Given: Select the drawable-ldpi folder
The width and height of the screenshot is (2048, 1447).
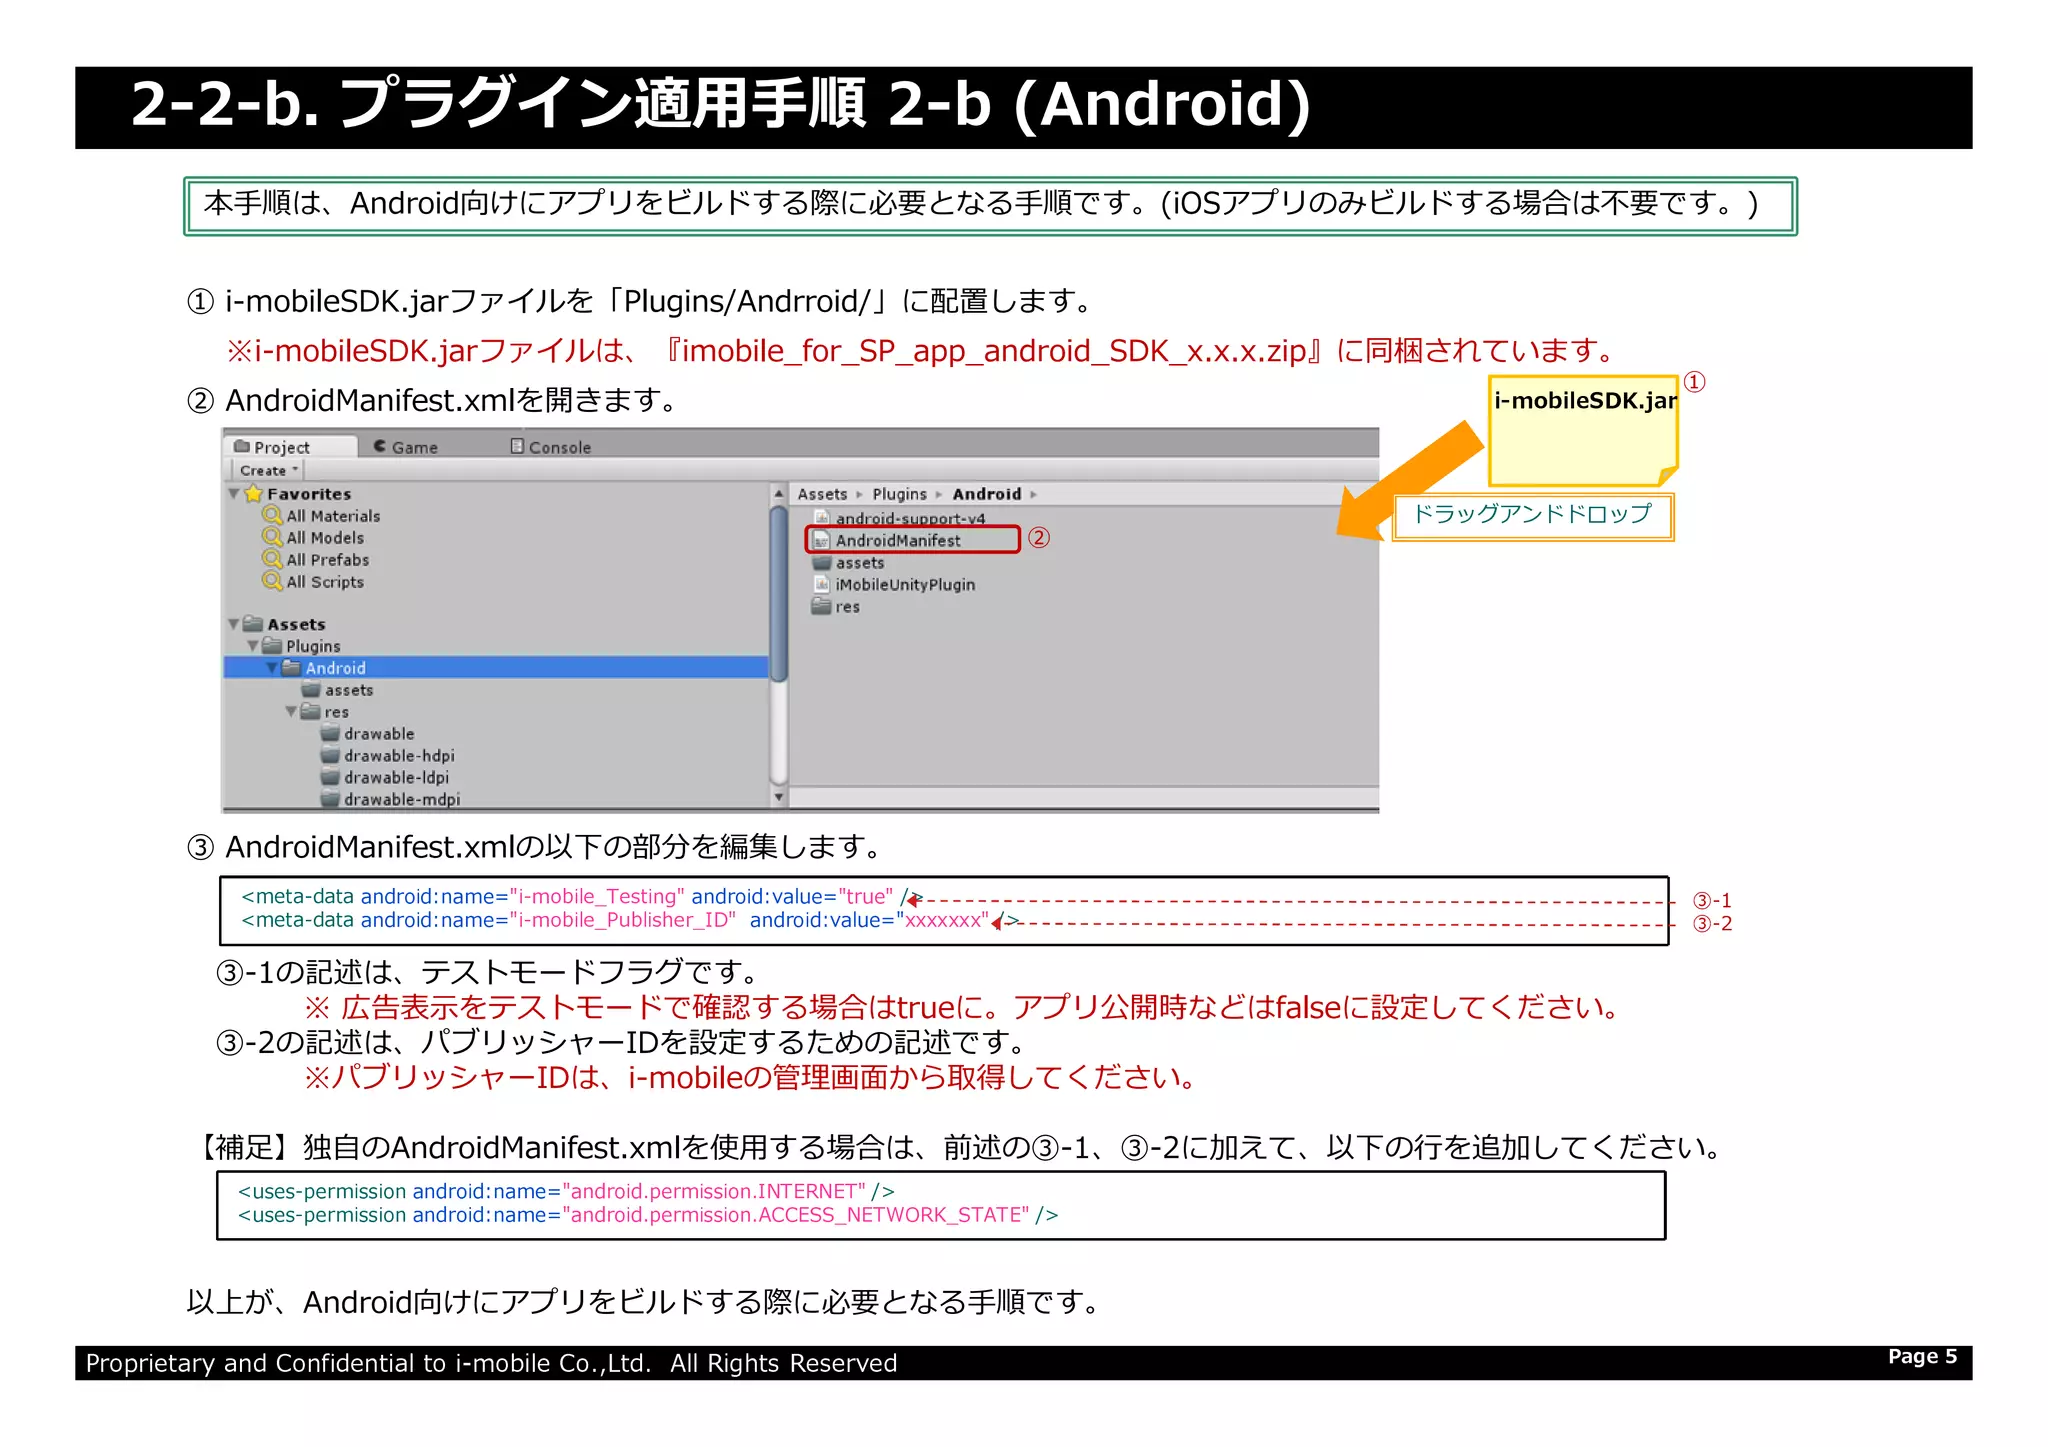Looking at the screenshot, I should point(396,778).
